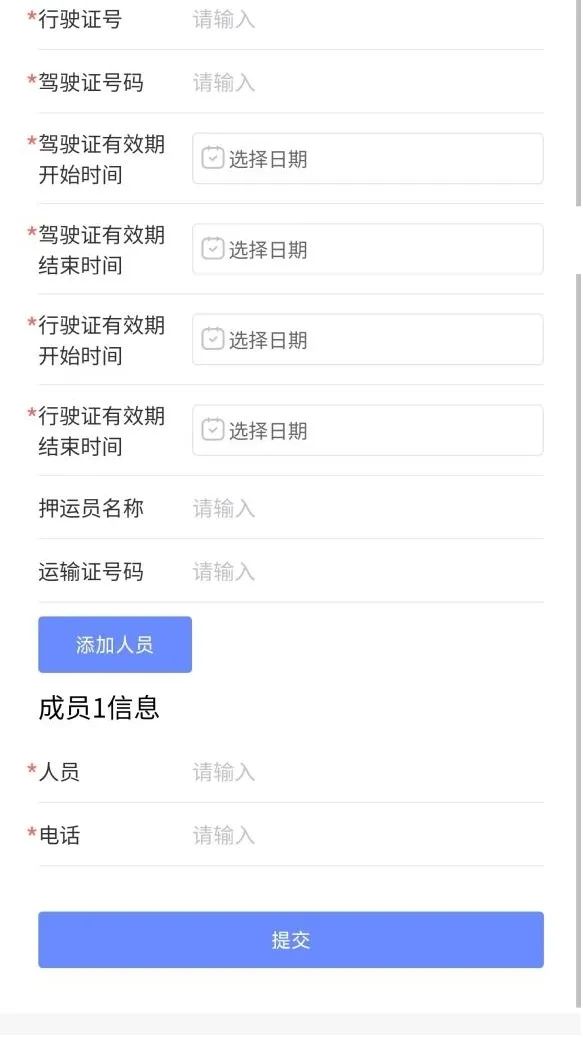Focus the 电话 input field

pos(368,835)
